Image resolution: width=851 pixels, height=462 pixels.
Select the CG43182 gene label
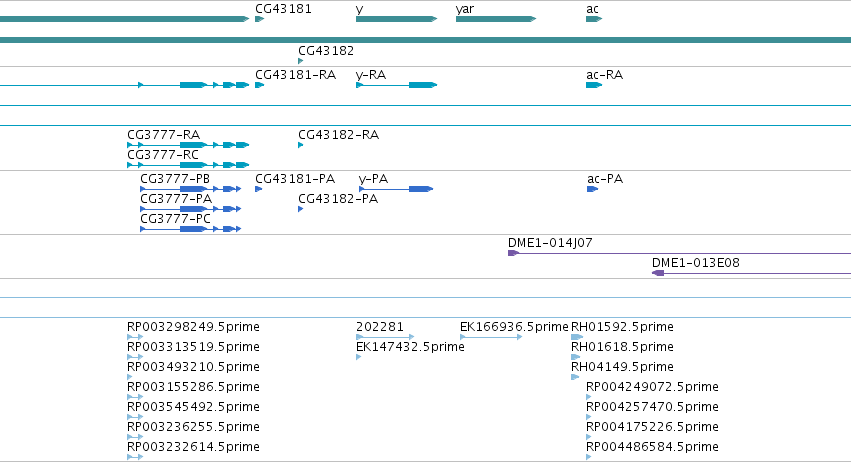[x=326, y=50]
